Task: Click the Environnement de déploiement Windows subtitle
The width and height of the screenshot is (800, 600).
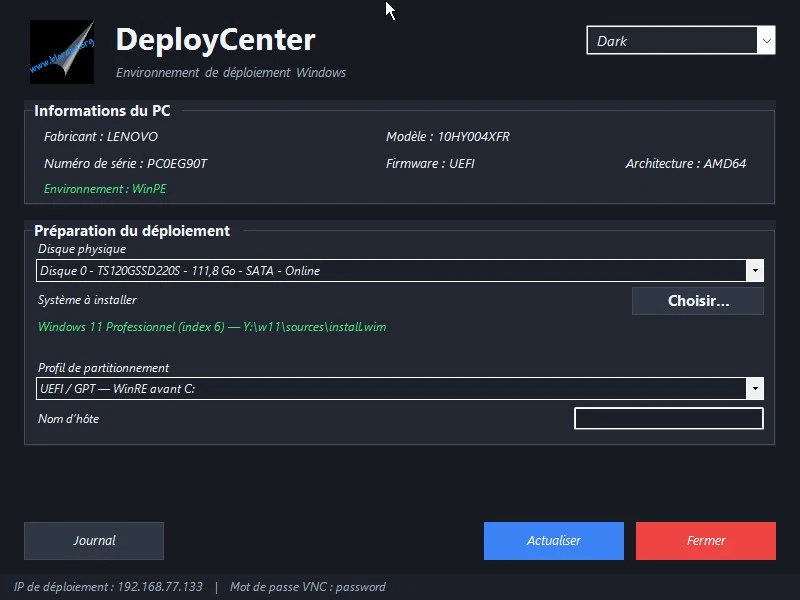Action: coord(231,72)
